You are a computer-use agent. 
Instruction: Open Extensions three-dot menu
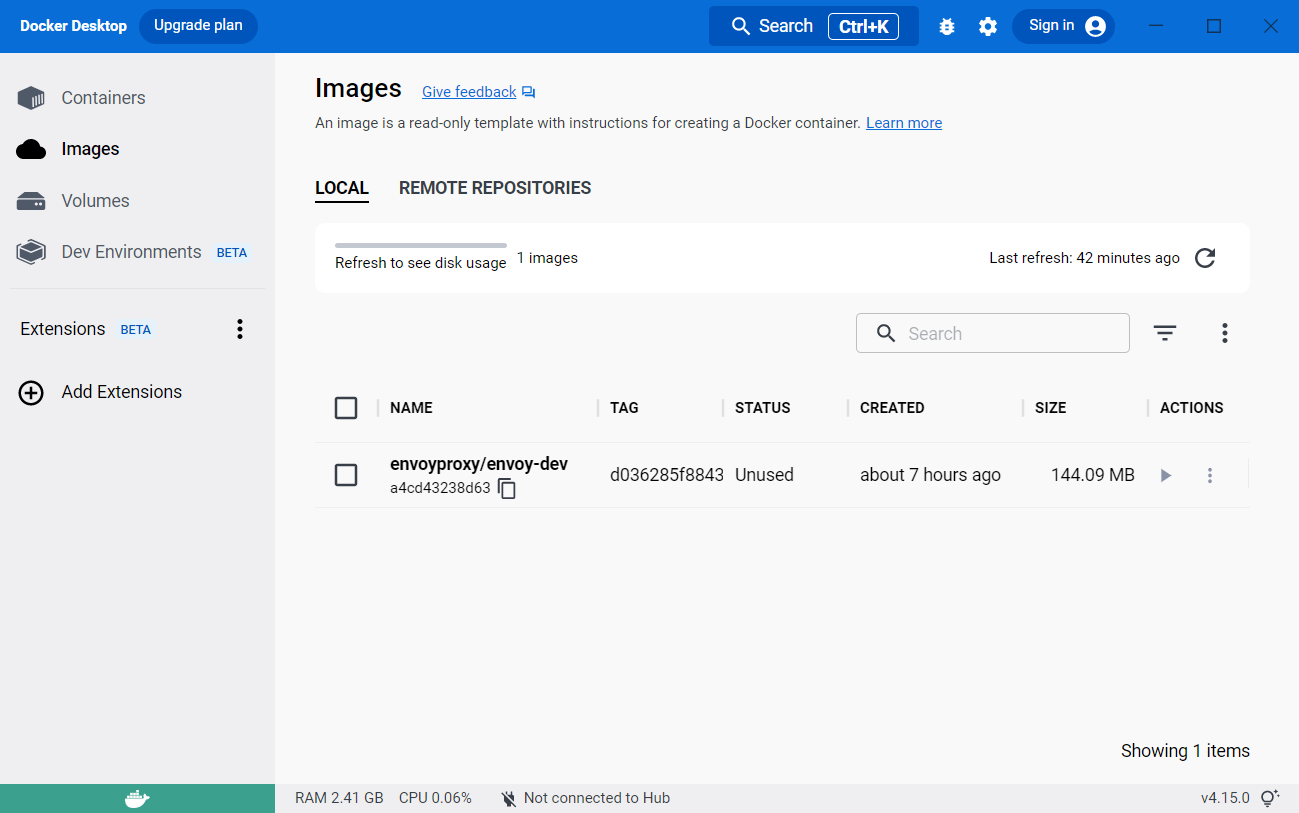click(x=239, y=329)
